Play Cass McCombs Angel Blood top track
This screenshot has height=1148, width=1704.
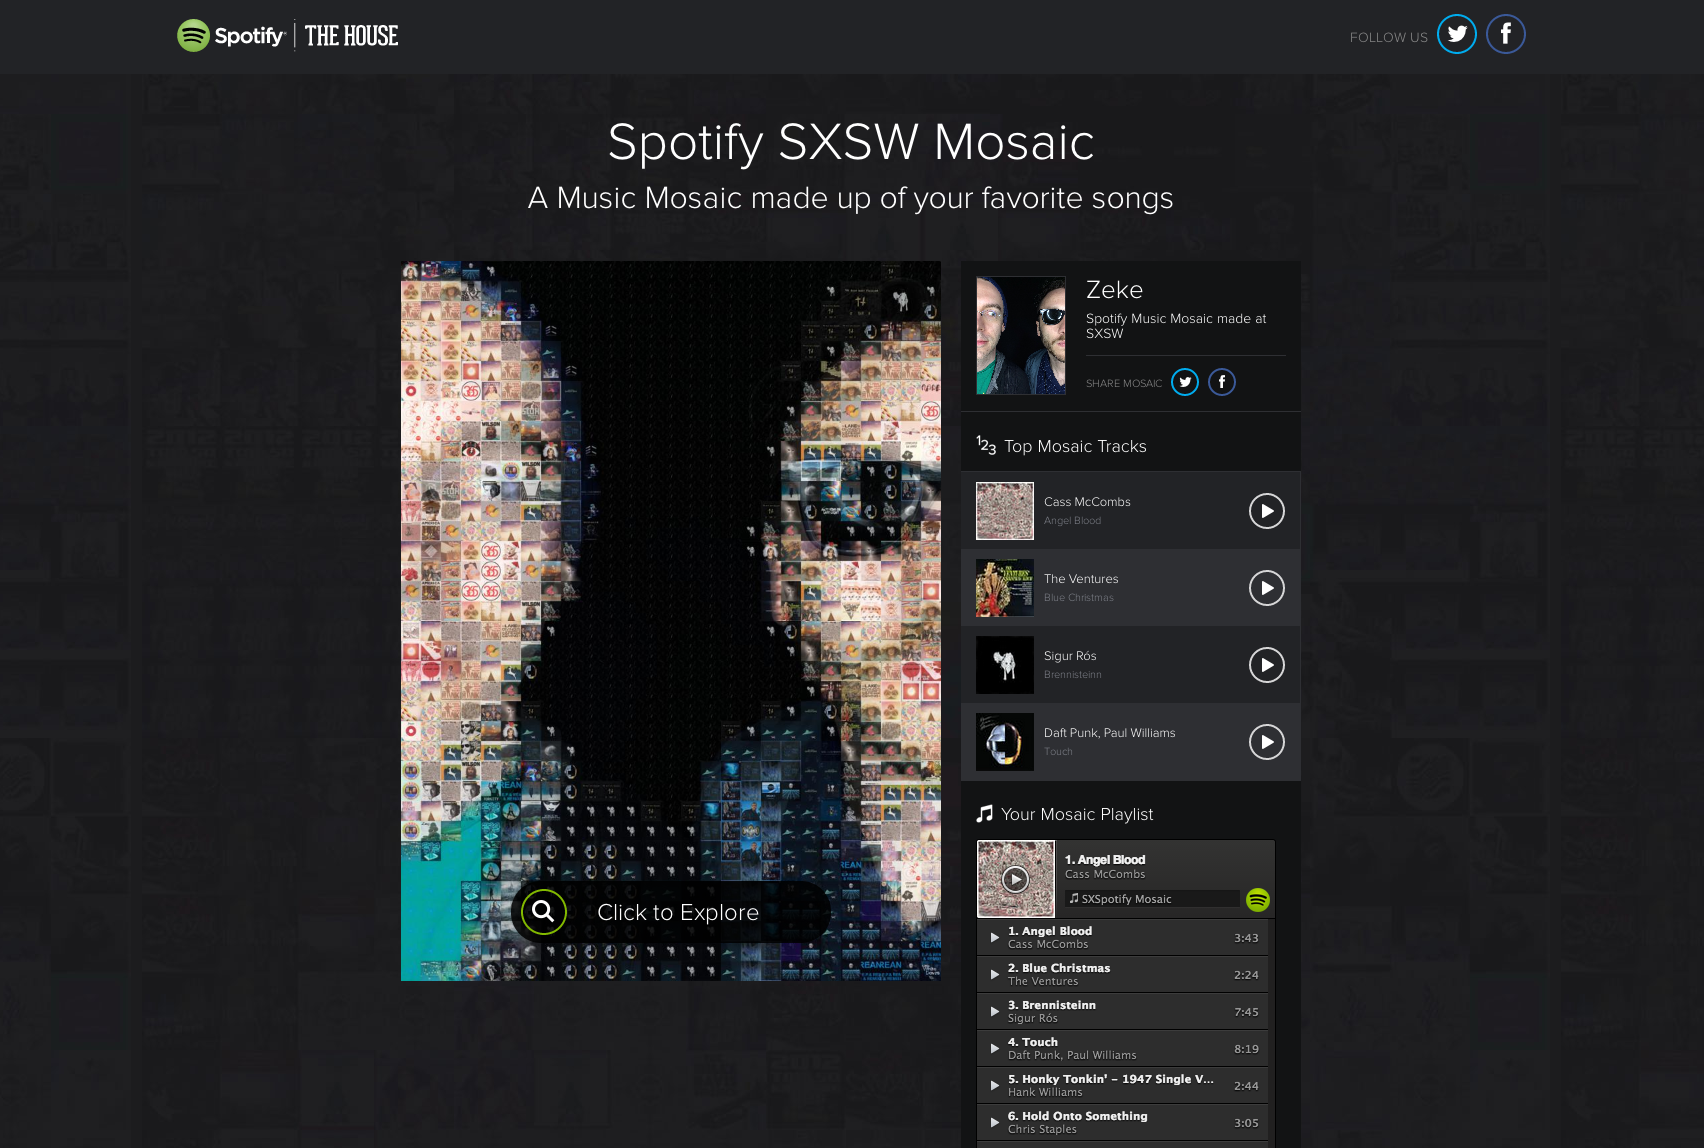pos(1266,511)
